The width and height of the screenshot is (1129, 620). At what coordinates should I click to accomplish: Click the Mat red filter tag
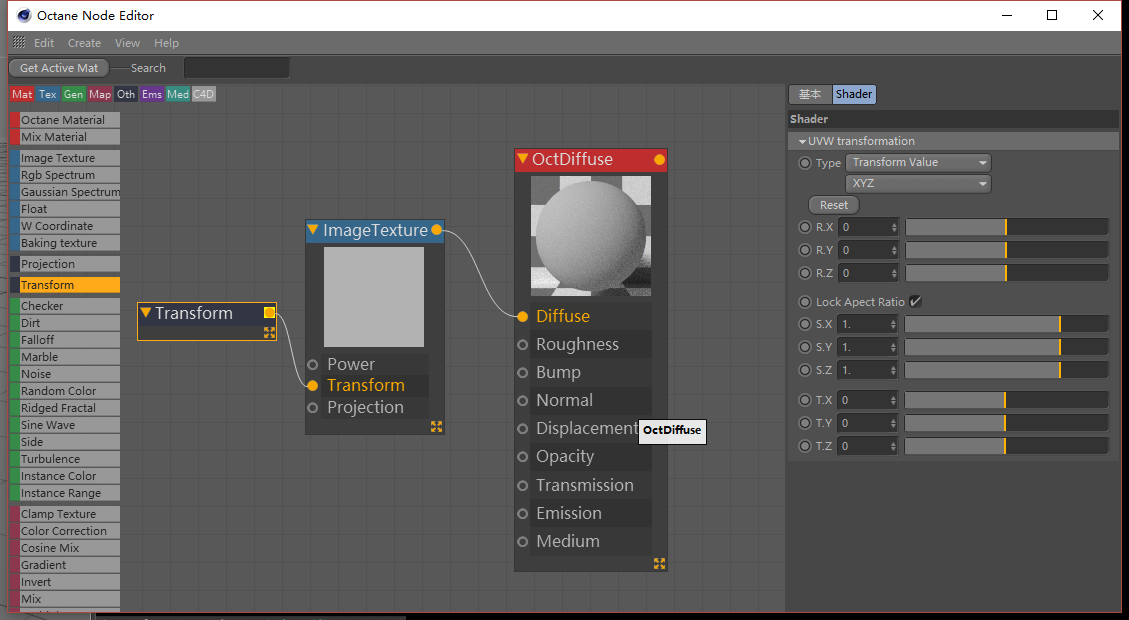(x=22, y=94)
